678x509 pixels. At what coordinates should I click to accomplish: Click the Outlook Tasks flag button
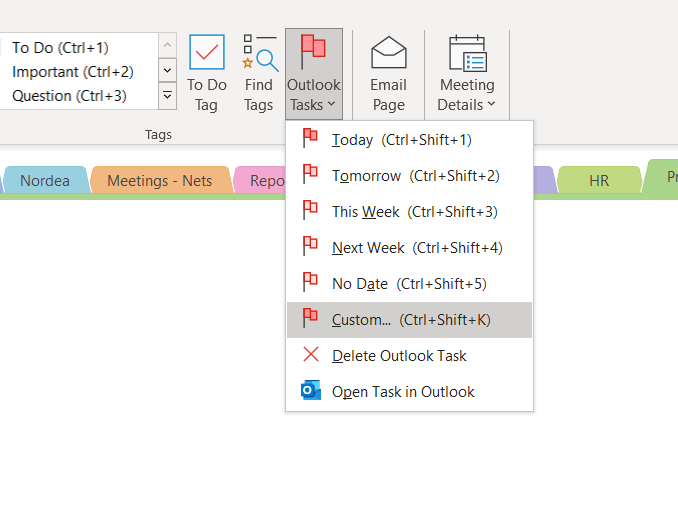[x=313, y=74]
